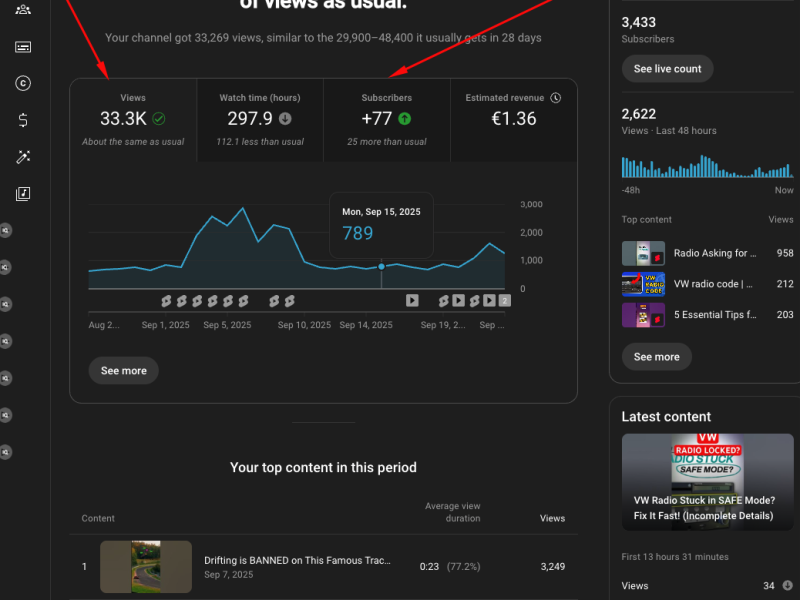Switch to the Estimated revenue tab
The width and height of the screenshot is (800, 600).
pyautogui.click(x=513, y=120)
